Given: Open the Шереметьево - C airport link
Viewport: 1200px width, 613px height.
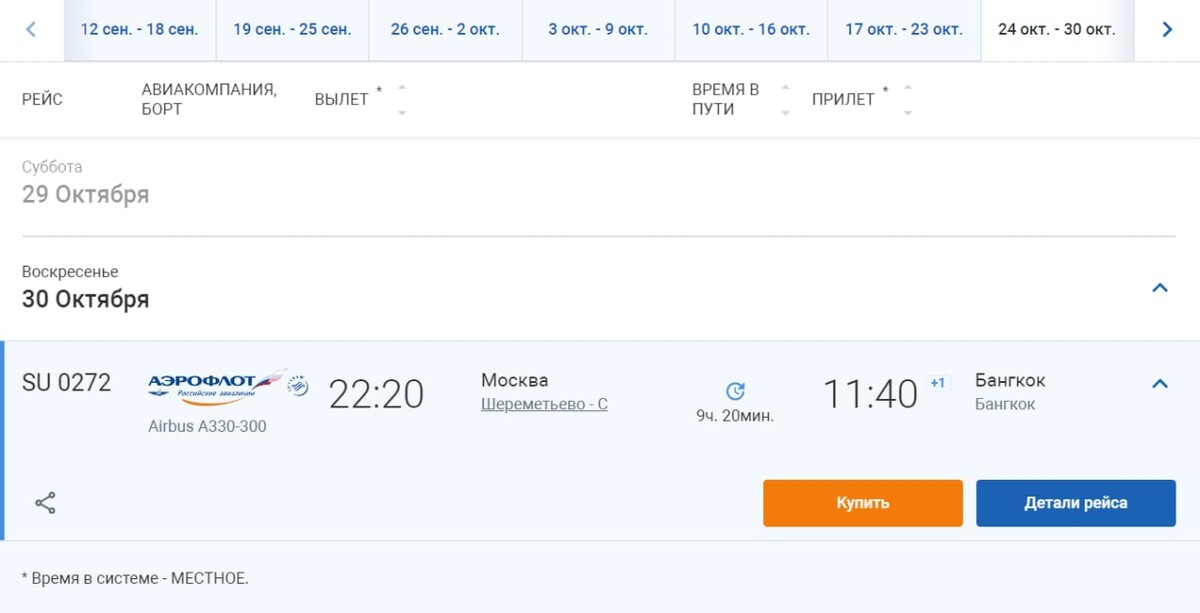Looking at the screenshot, I should coord(544,405).
